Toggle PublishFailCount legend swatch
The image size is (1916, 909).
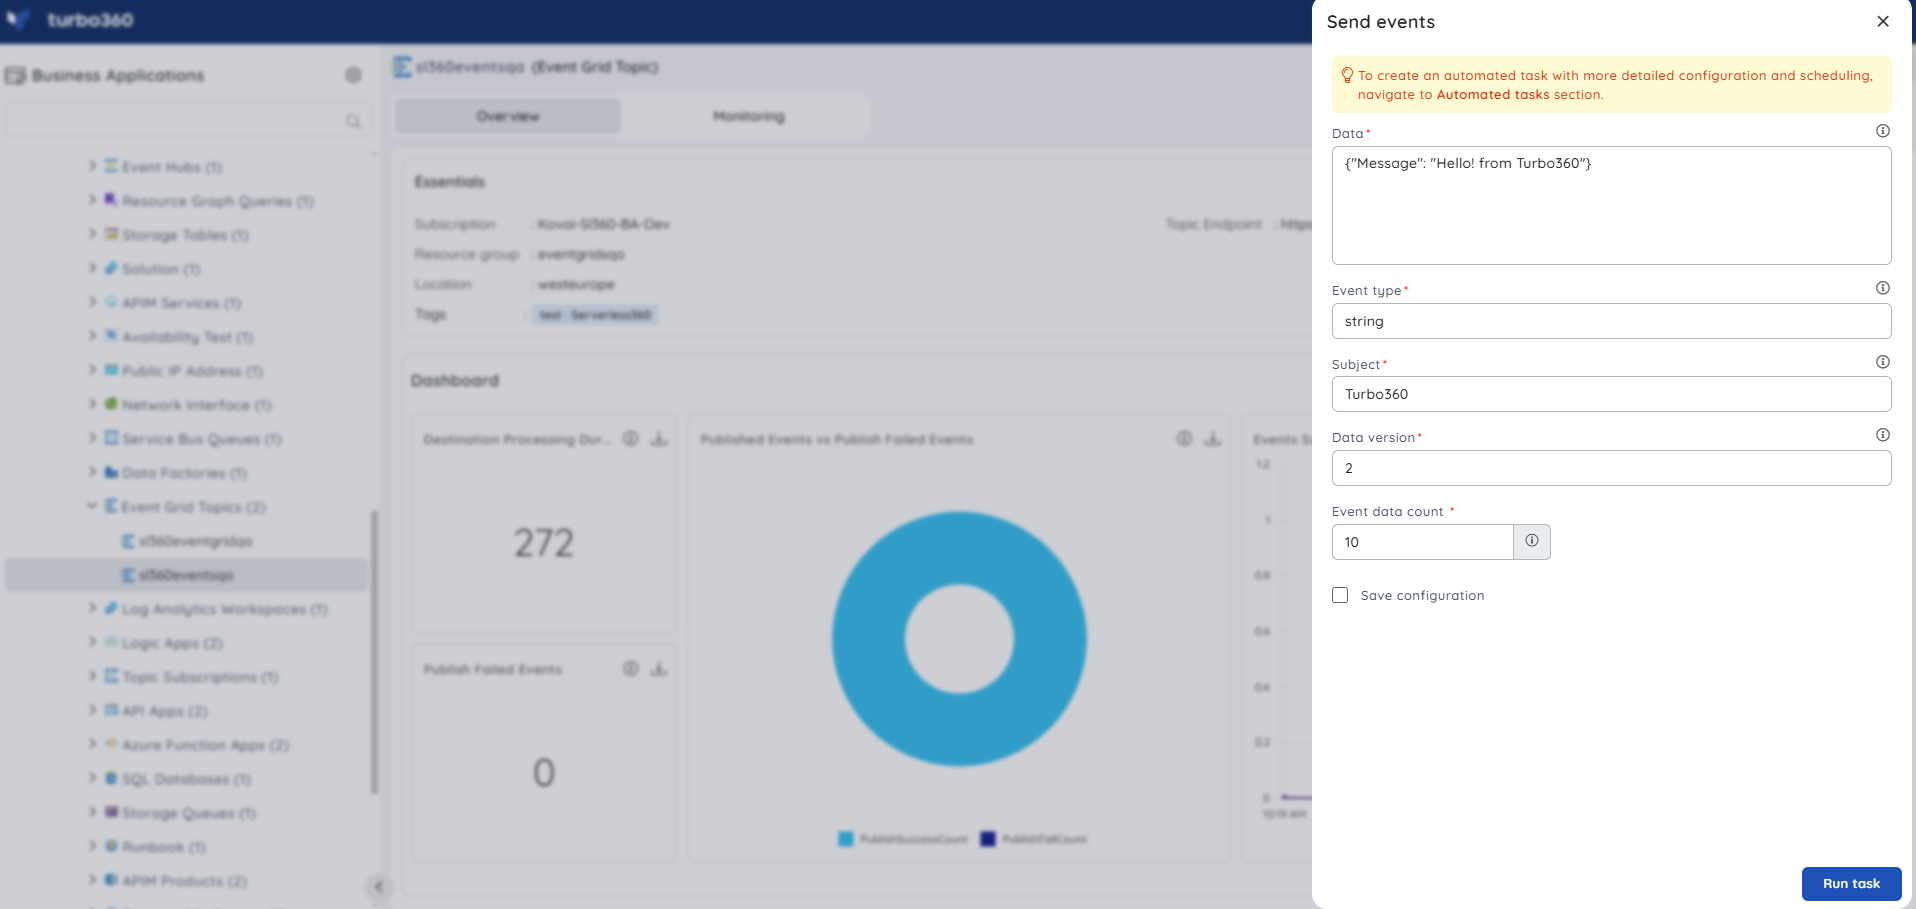pos(988,839)
